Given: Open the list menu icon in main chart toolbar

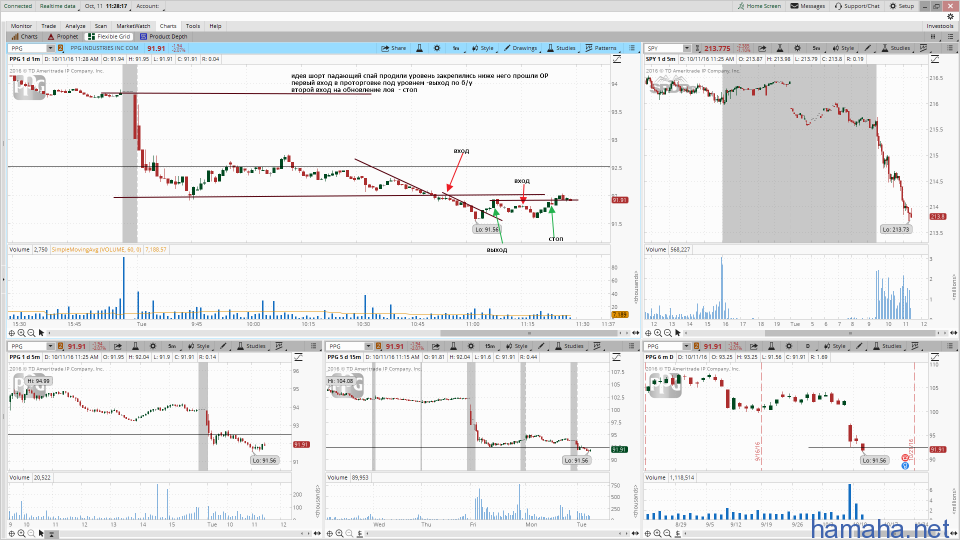Looking at the screenshot, I should [632, 48].
